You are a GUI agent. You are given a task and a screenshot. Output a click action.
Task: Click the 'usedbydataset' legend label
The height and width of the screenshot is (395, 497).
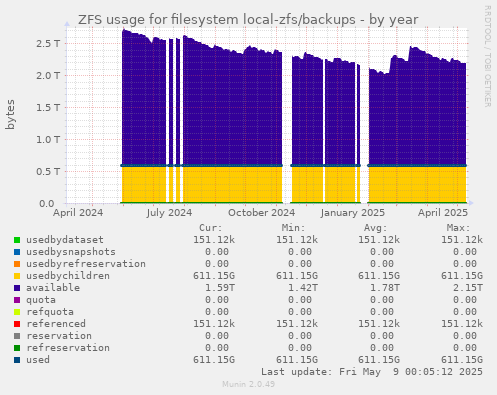click(65, 240)
